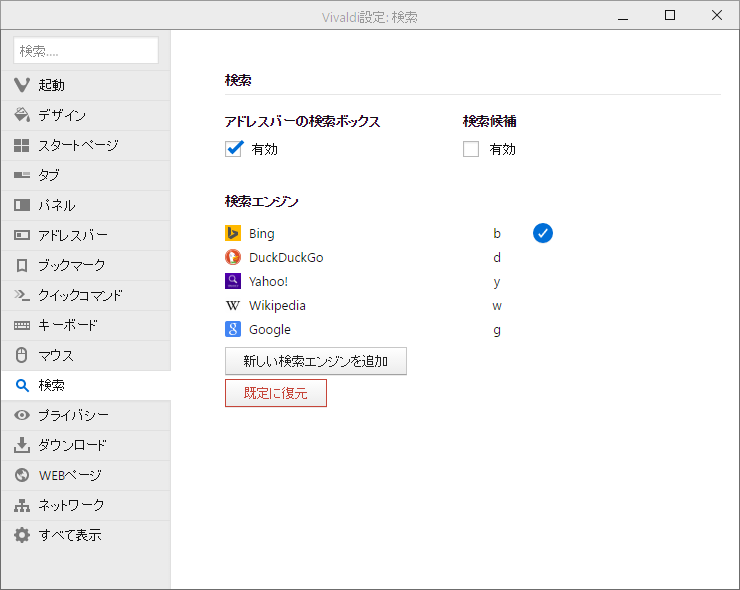Viewport: 740px width, 590px height.
Task: Click the Wikipedia W icon
Action: click(x=233, y=305)
